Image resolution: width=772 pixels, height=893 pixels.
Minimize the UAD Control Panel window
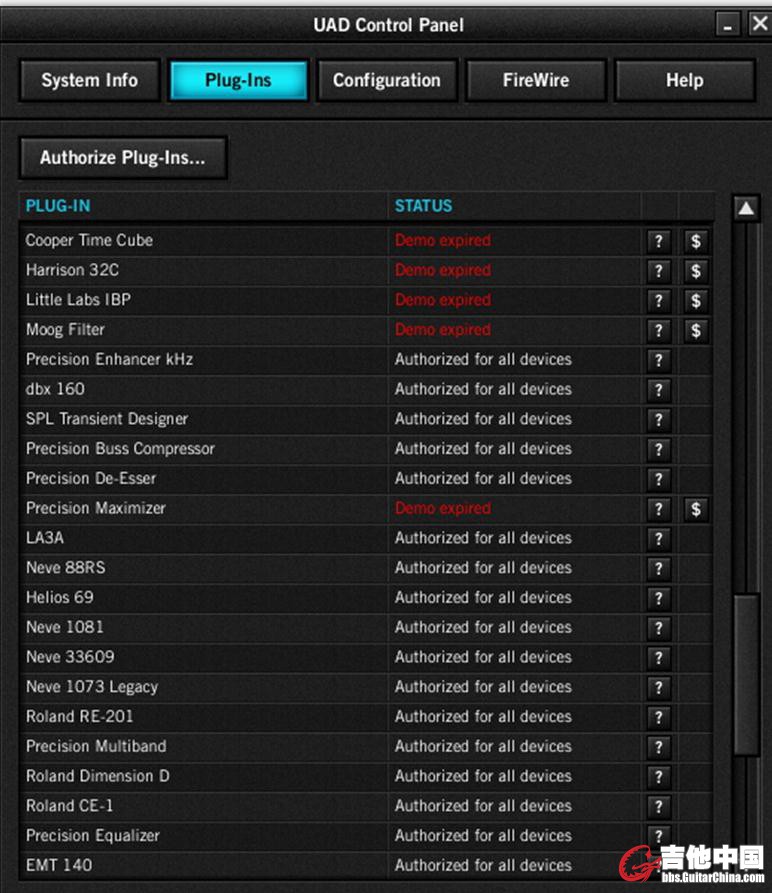pos(728,25)
